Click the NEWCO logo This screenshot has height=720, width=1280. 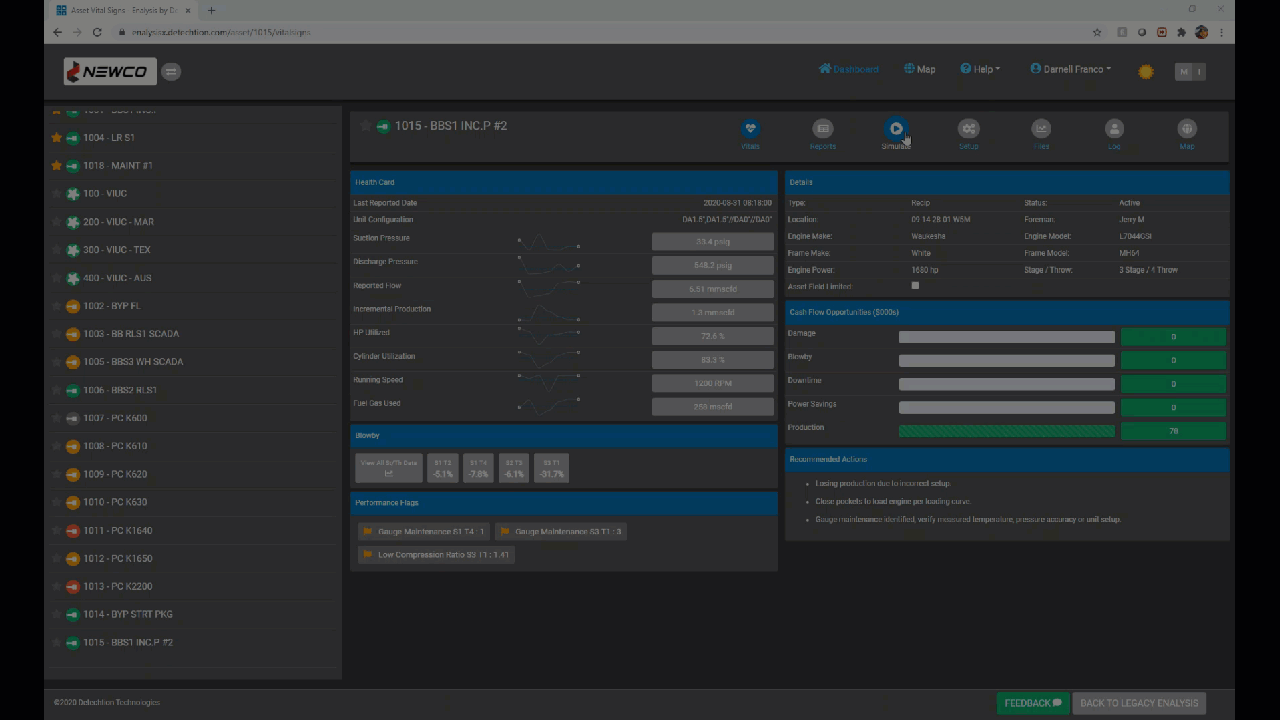[x=110, y=71]
